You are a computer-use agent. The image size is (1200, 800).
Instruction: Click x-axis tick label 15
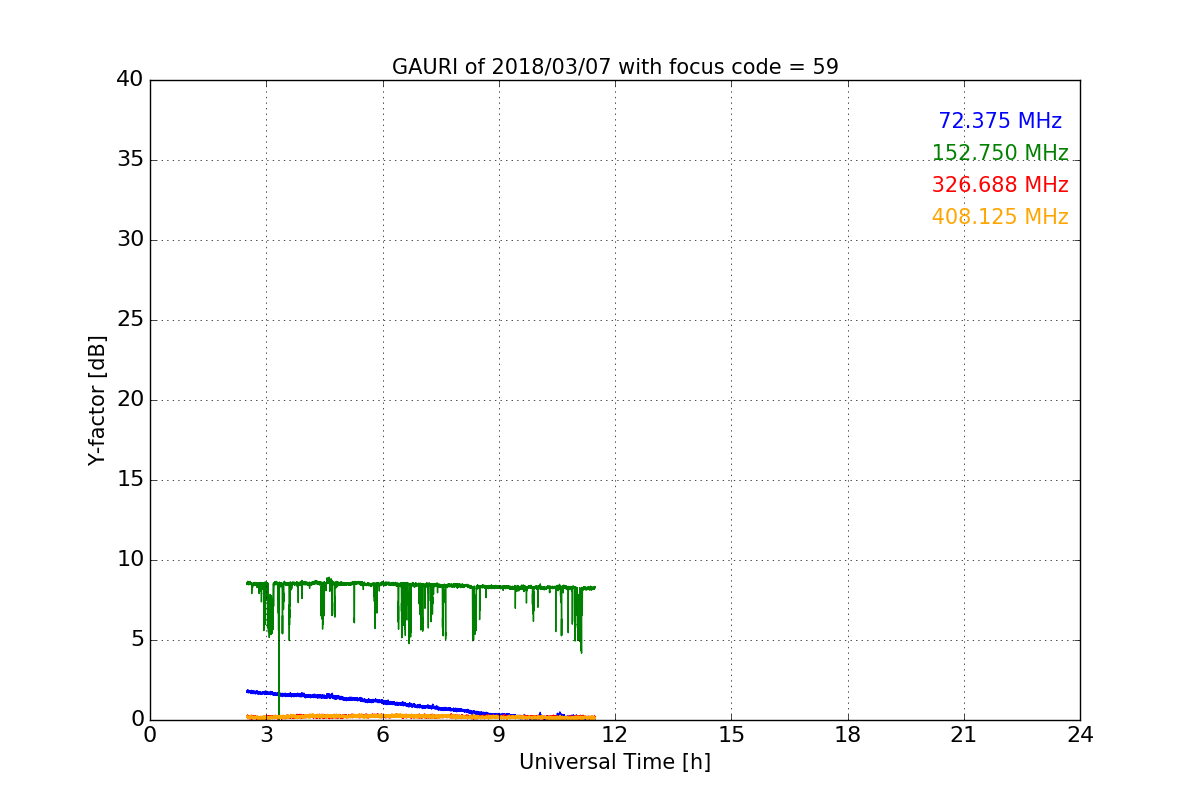coord(731,735)
